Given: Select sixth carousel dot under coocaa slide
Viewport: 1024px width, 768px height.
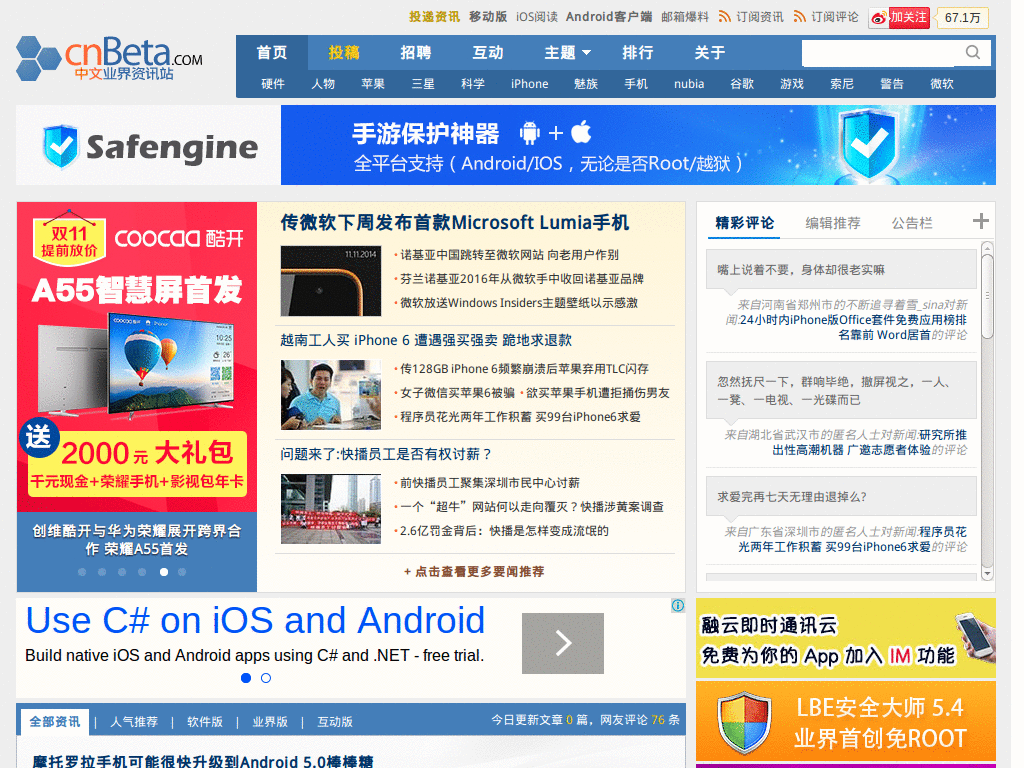Looking at the screenshot, I should coord(182,572).
